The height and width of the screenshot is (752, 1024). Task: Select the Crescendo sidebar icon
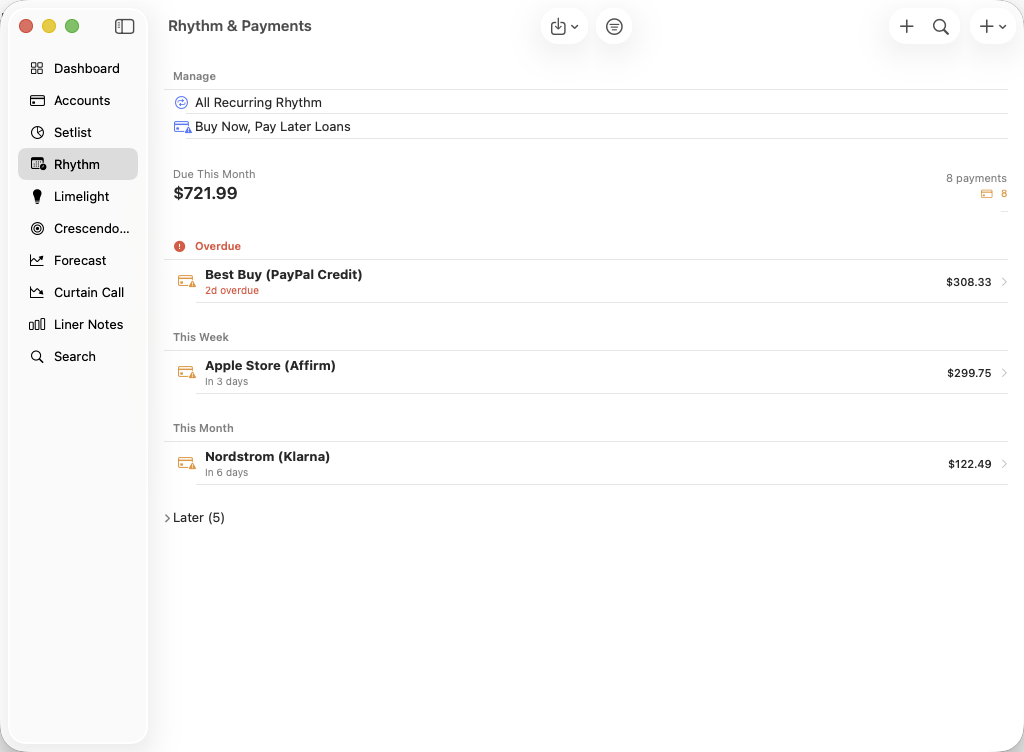tap(38, 228)
